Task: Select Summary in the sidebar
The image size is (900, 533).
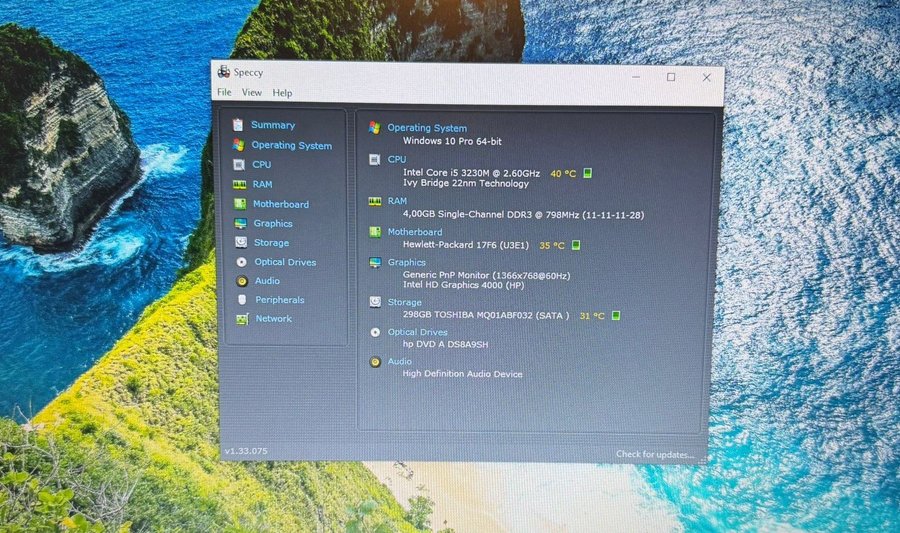Action: pyautogui.click(x=273, y=125)
